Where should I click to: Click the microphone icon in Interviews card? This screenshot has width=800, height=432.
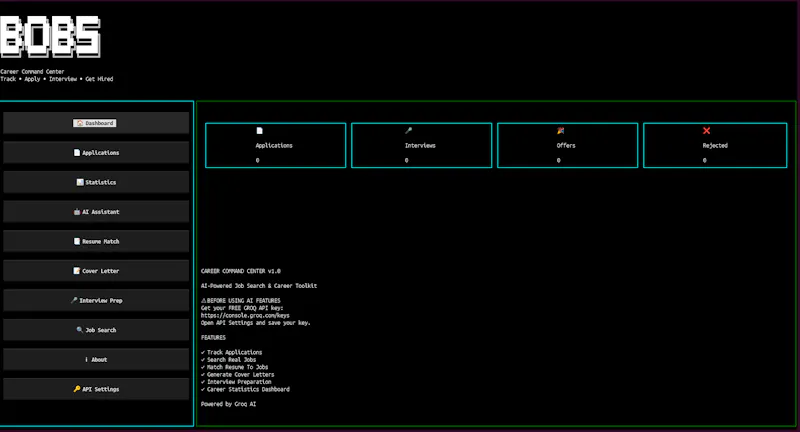click(x=408, y=131)
